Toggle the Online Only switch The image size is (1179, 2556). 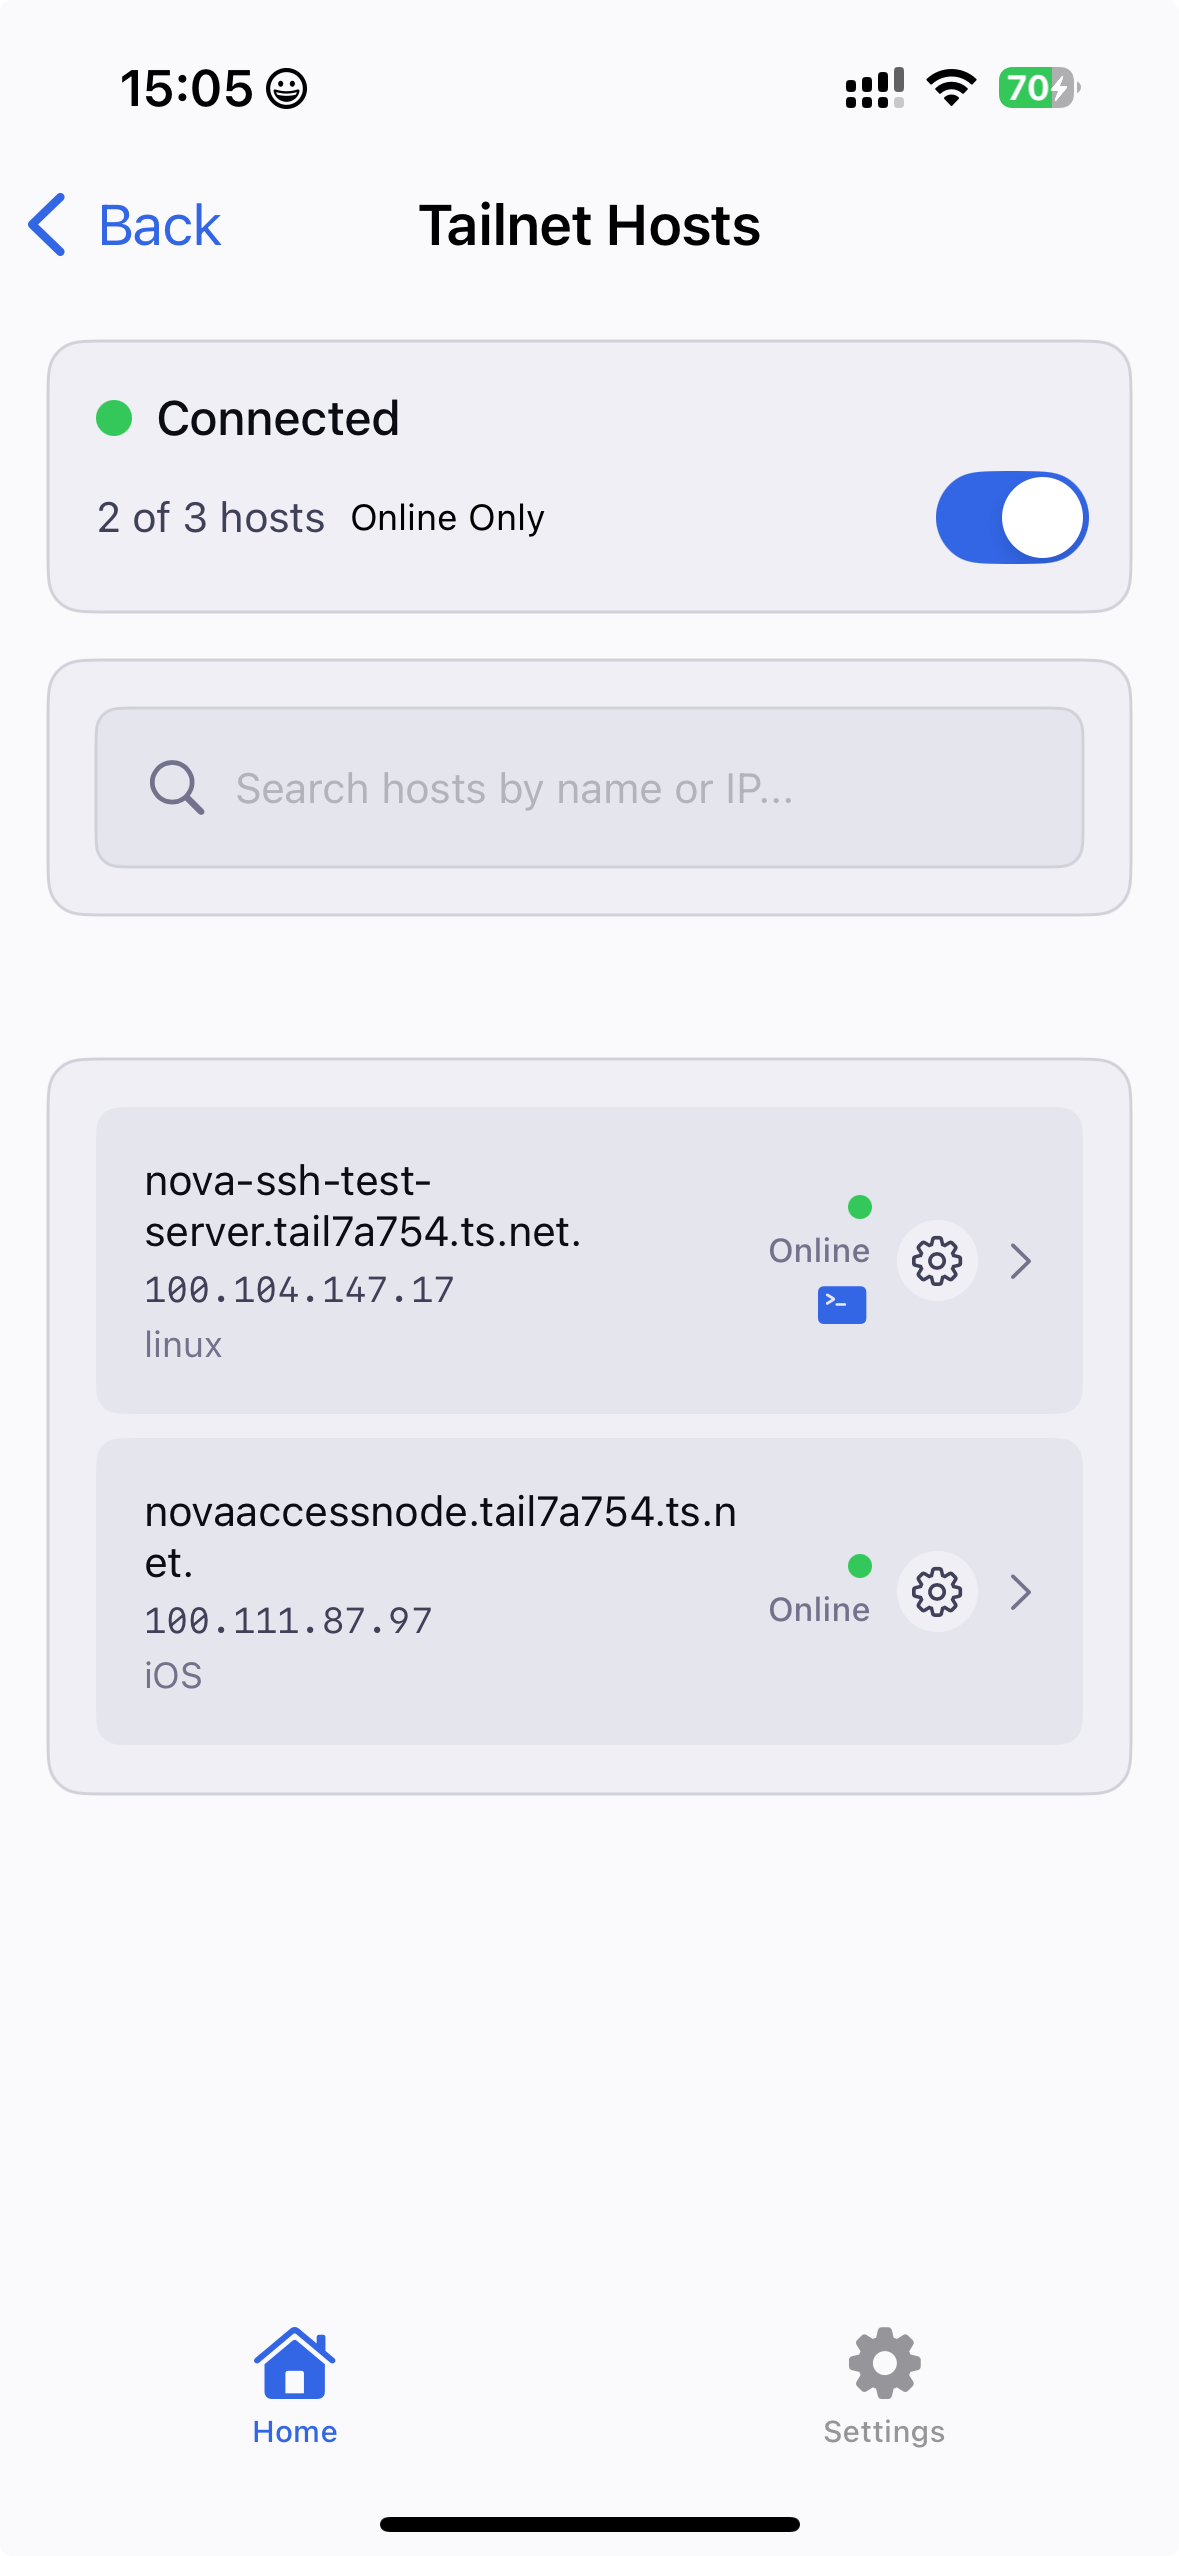coord(1012,517)
